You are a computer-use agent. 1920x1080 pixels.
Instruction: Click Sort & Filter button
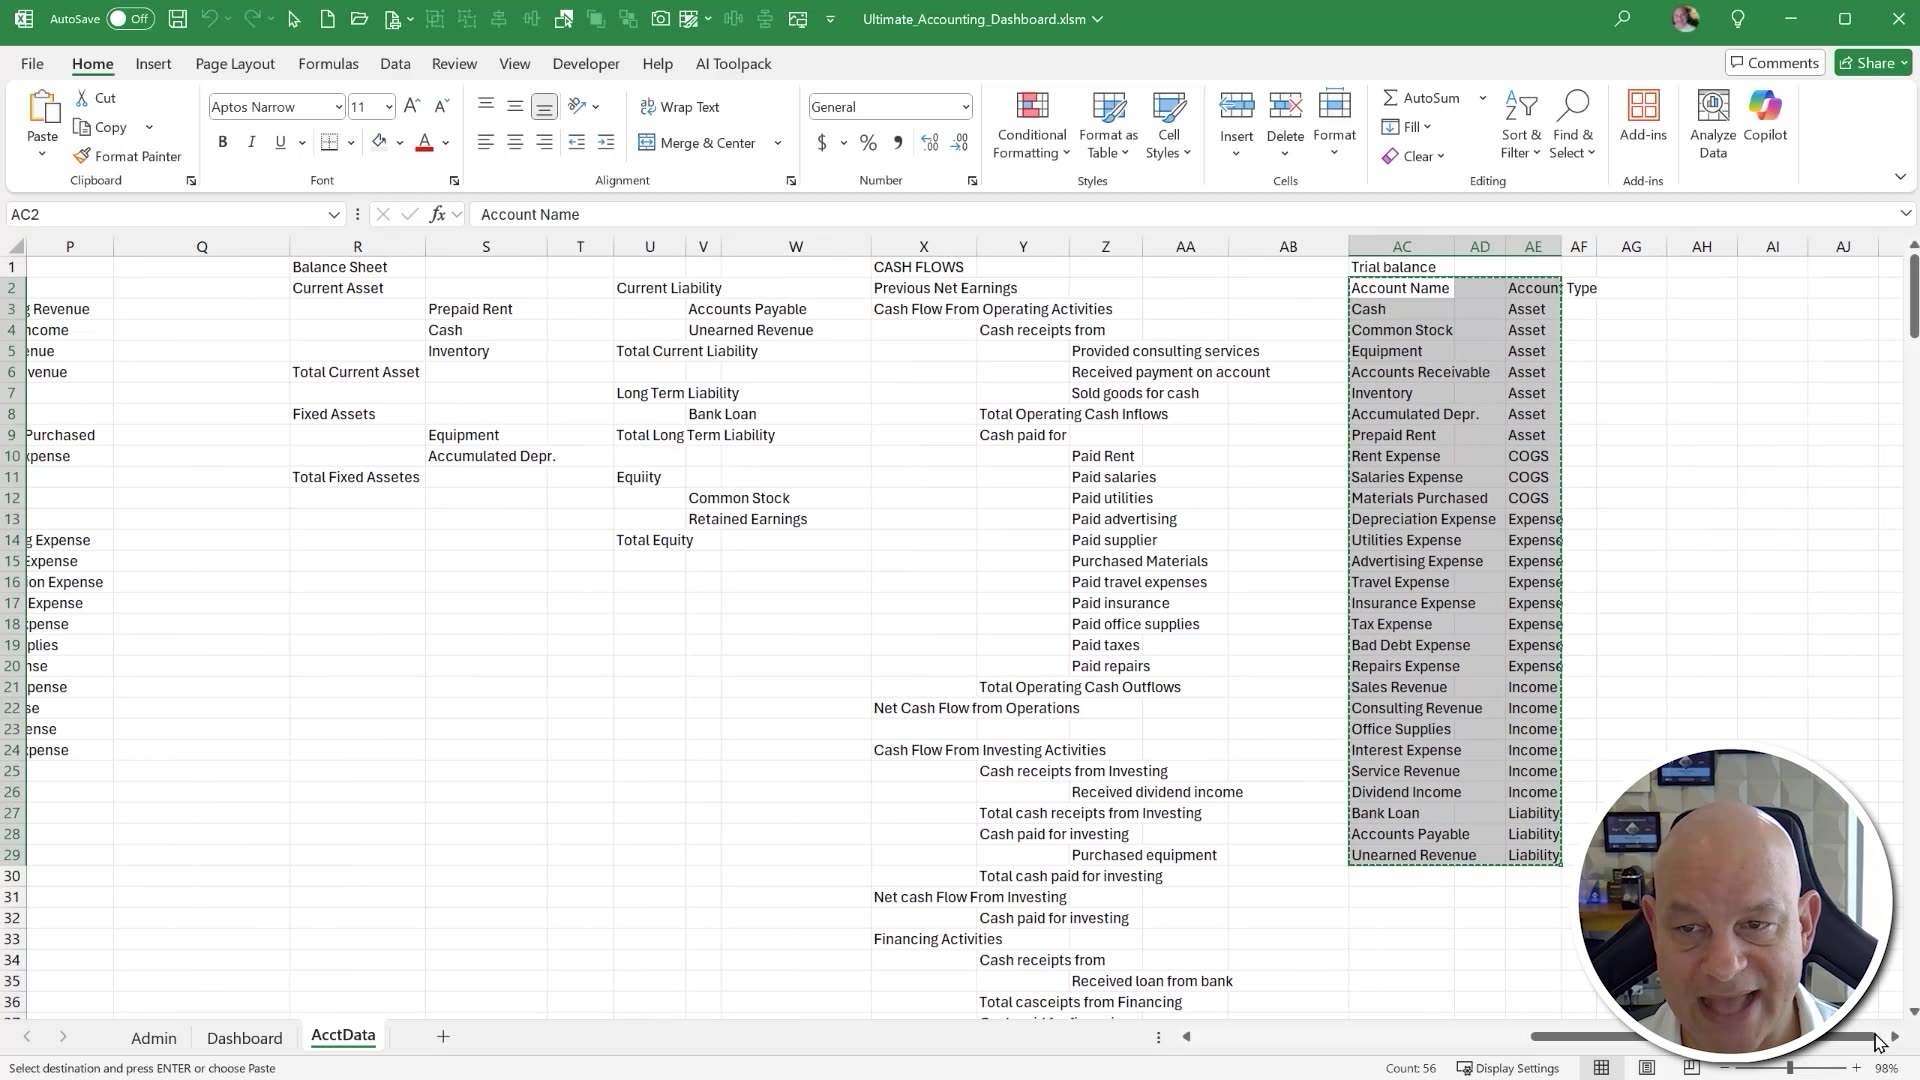pos(1519,125)
